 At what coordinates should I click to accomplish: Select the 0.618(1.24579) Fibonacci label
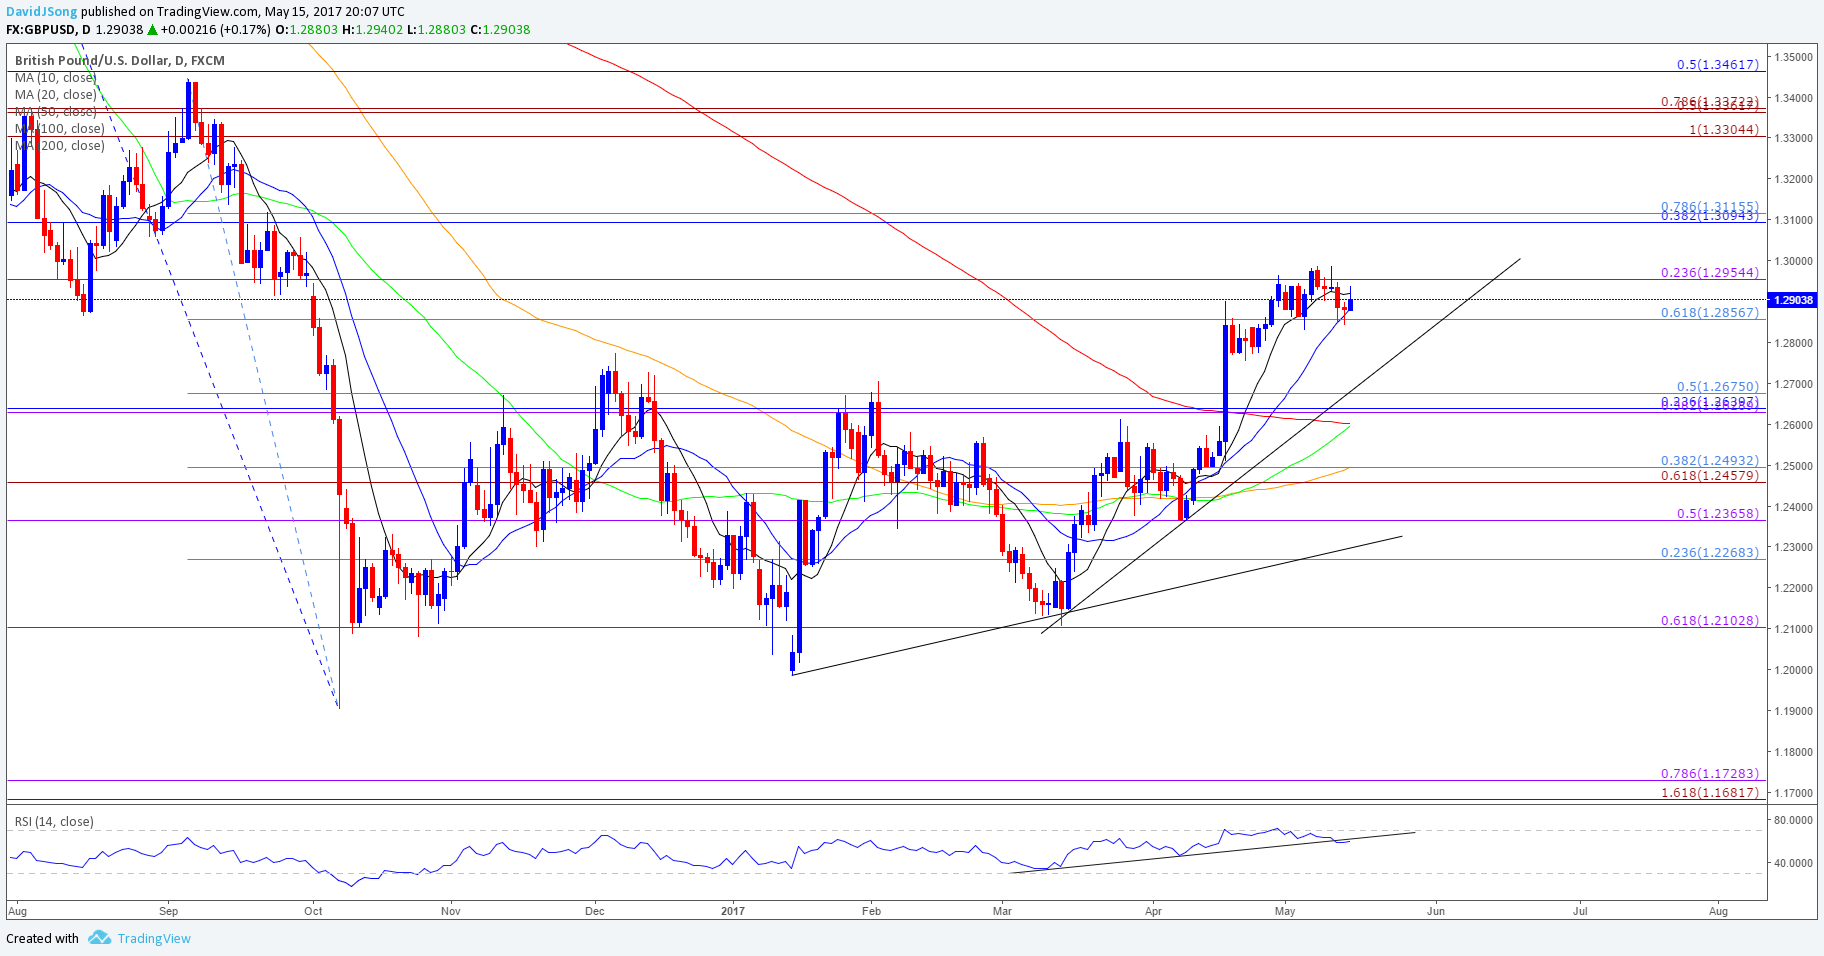pos(1709,475)
